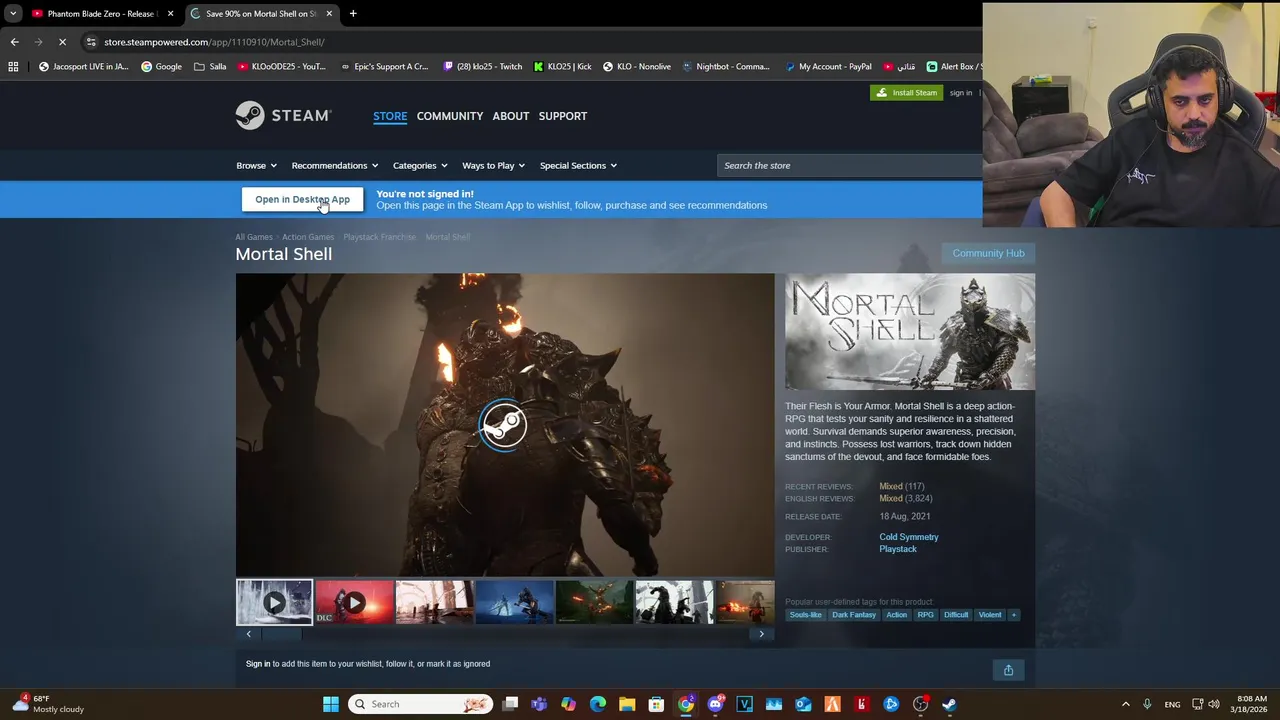Expand the Special Sections dropdown

[x=578, y=166]
